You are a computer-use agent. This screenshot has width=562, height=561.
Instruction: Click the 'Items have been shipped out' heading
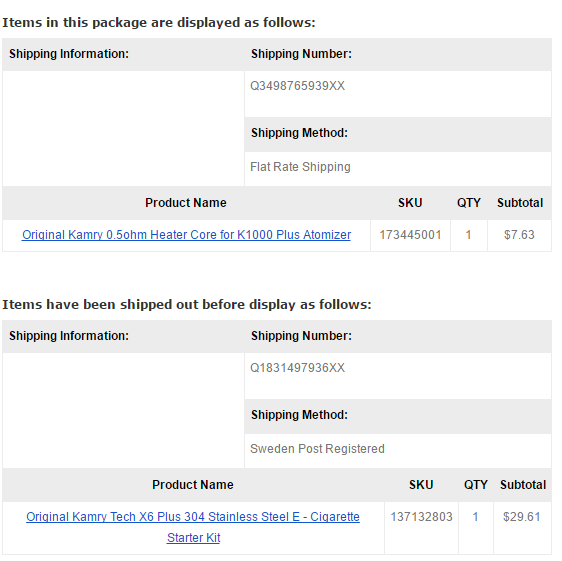pos(187,305)
